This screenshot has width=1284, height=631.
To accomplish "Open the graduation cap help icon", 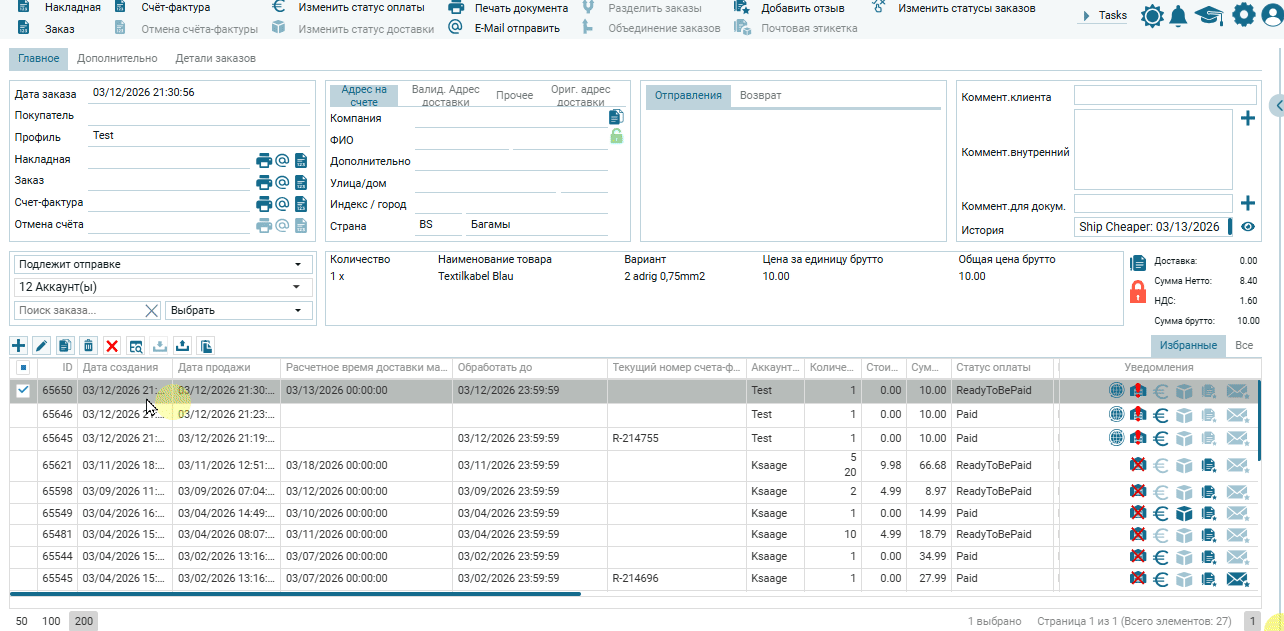I will [x=1209, y=16].
